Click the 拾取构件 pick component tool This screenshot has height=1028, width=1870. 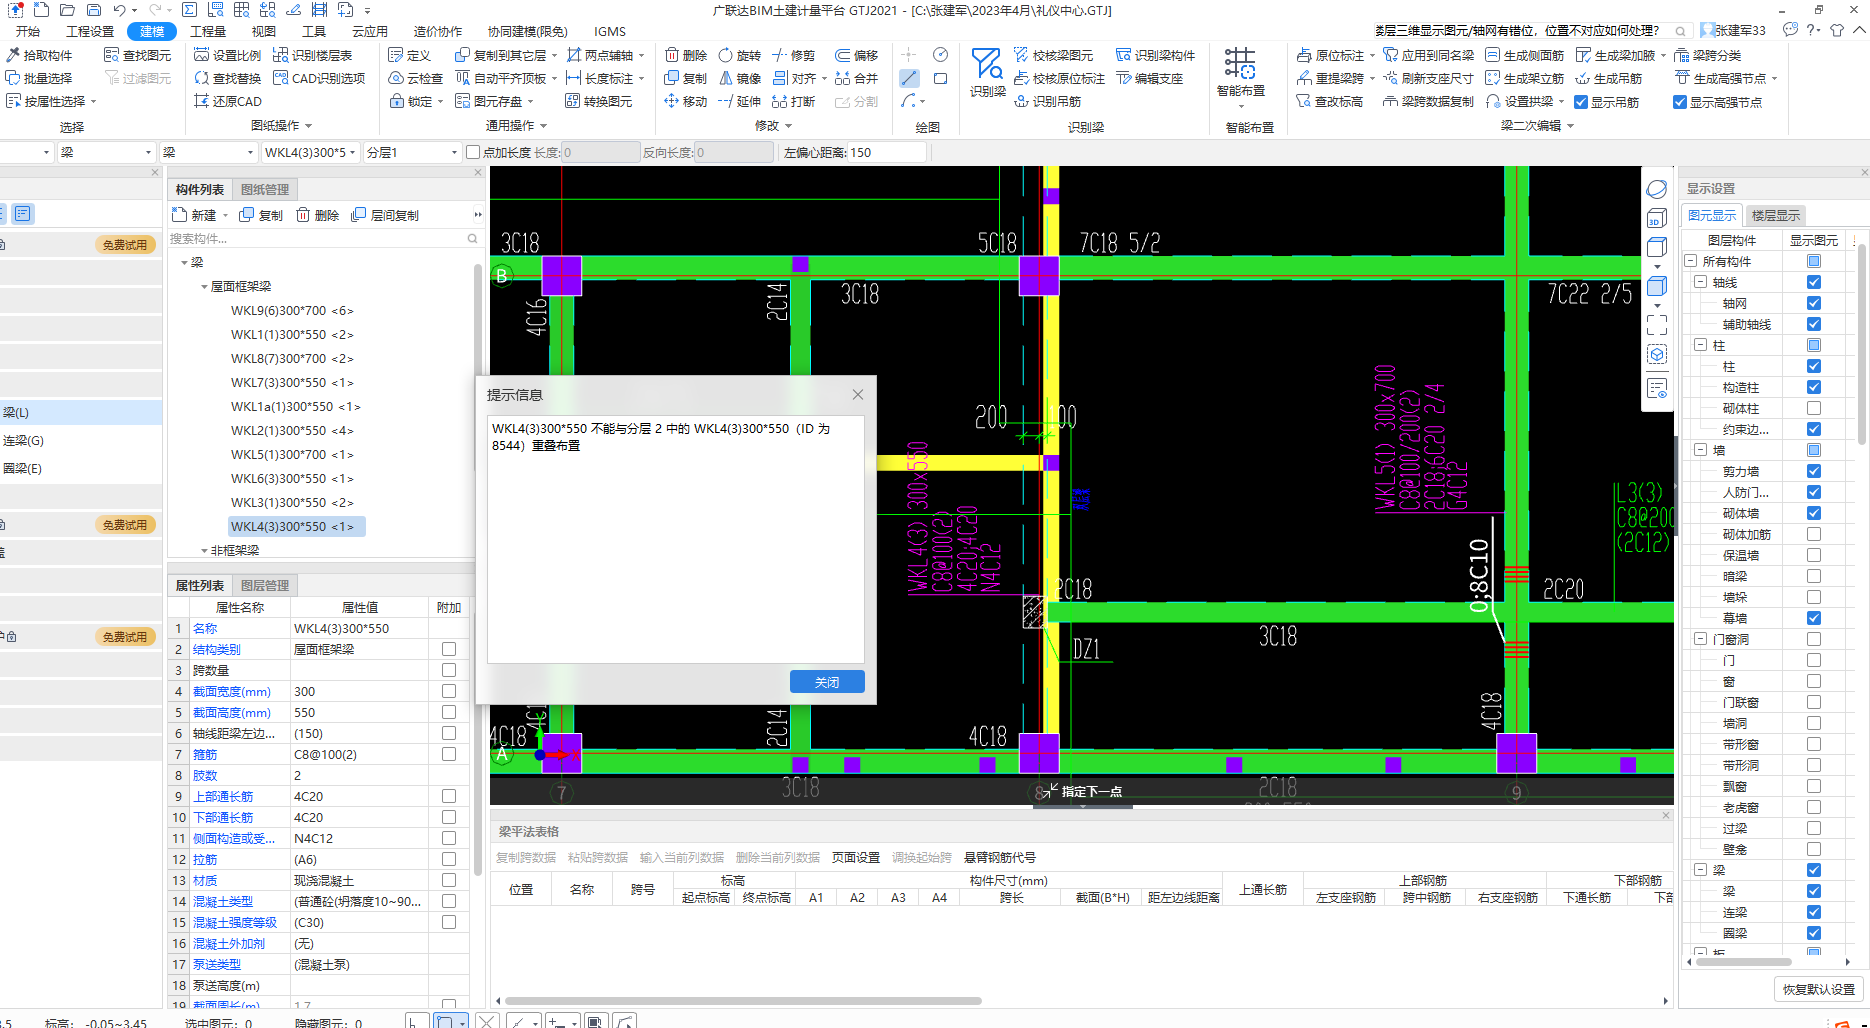[39, 55]
